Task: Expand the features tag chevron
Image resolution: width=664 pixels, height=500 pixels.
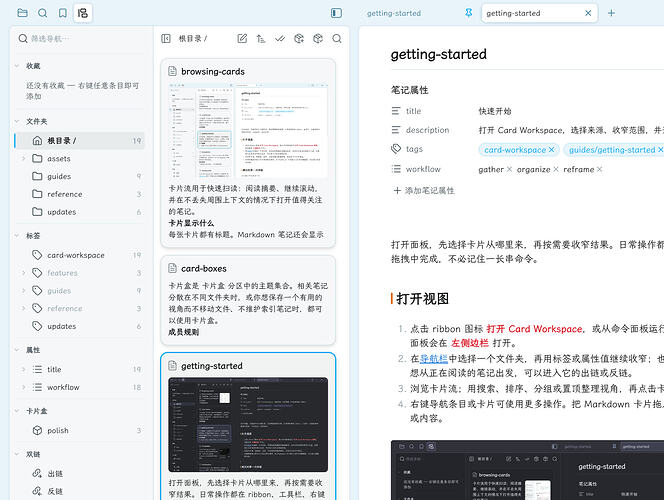Action: tap(24, 273)
